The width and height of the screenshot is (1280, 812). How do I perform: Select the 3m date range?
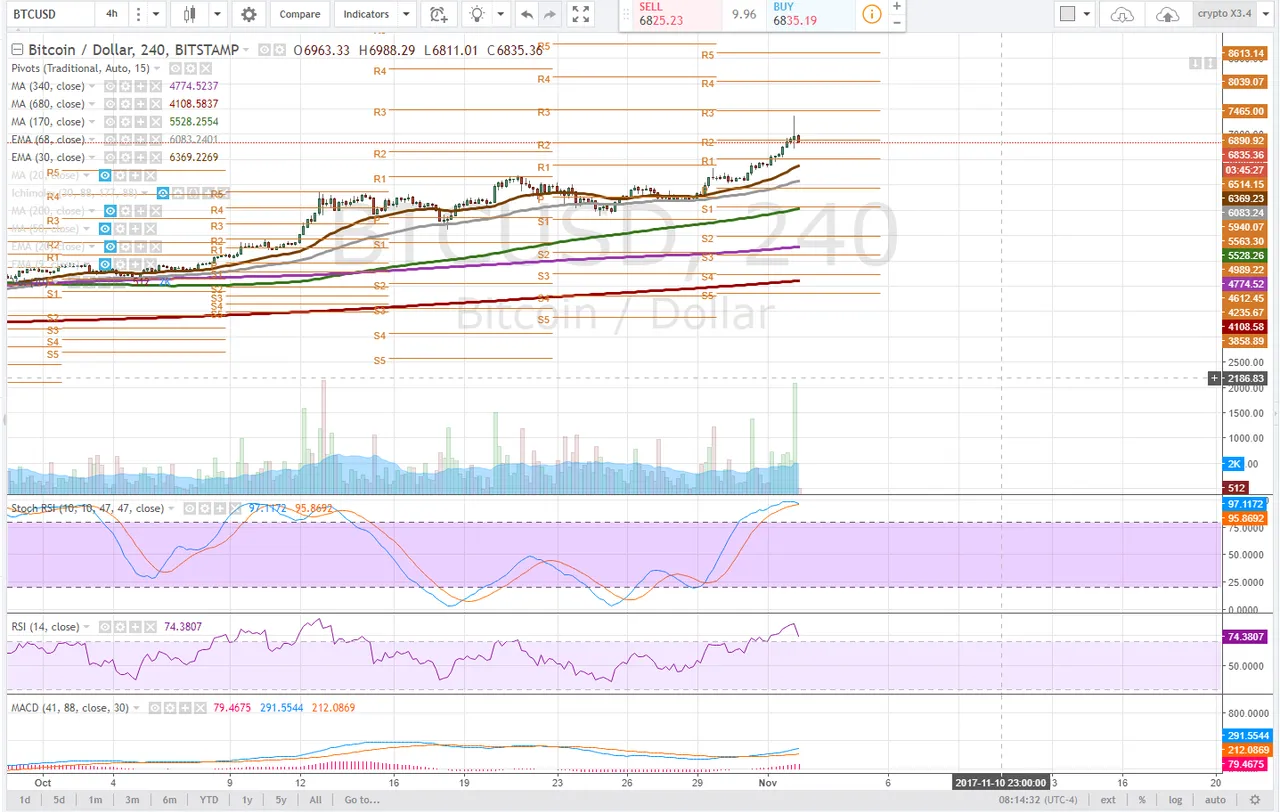tap(133, 800)
